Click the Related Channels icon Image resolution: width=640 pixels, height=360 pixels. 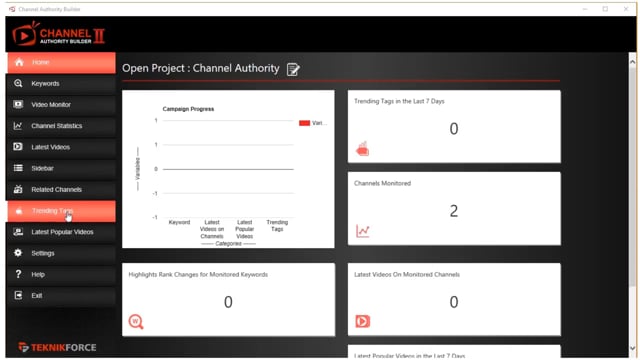click(18, 189)
